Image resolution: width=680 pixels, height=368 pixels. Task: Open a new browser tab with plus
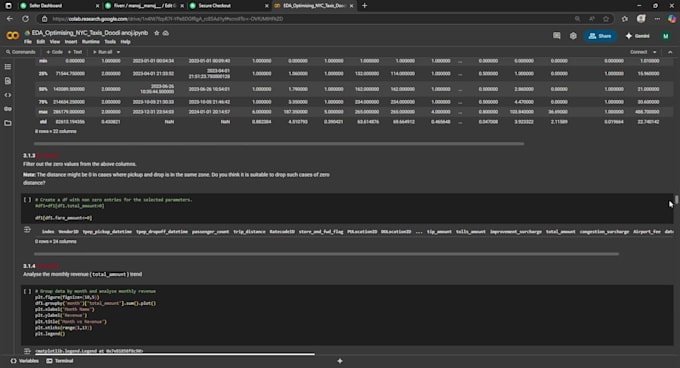[x=364, y=6]
